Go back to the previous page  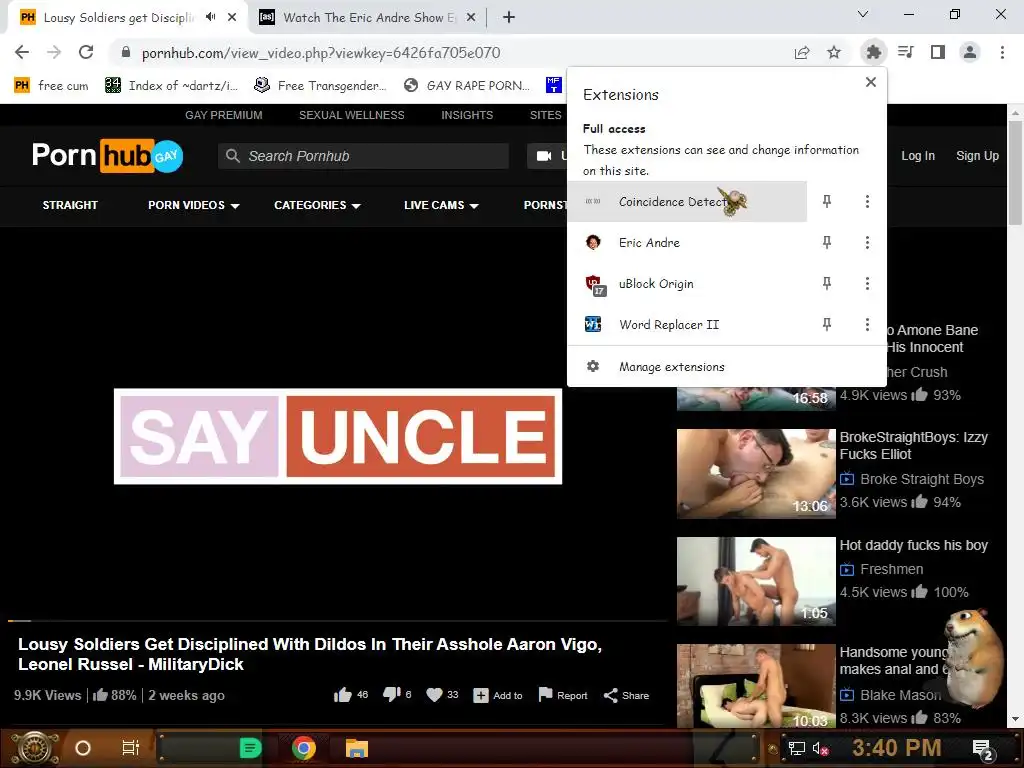pyautogui.click(x=22, y=52)
